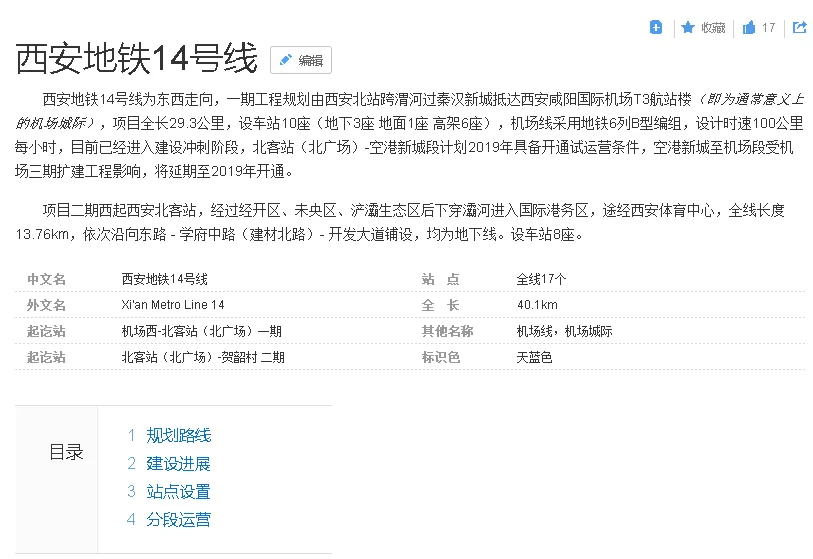Click the 站点 field label
The width and height of the screenshot is (813, 559).
441,279
